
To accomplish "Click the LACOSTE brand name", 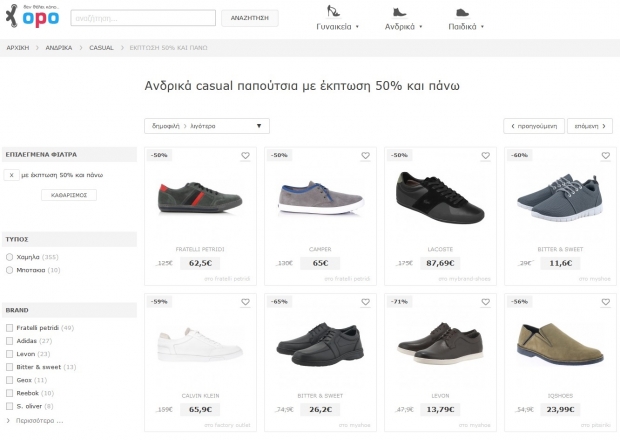I will tap(440, 249).
